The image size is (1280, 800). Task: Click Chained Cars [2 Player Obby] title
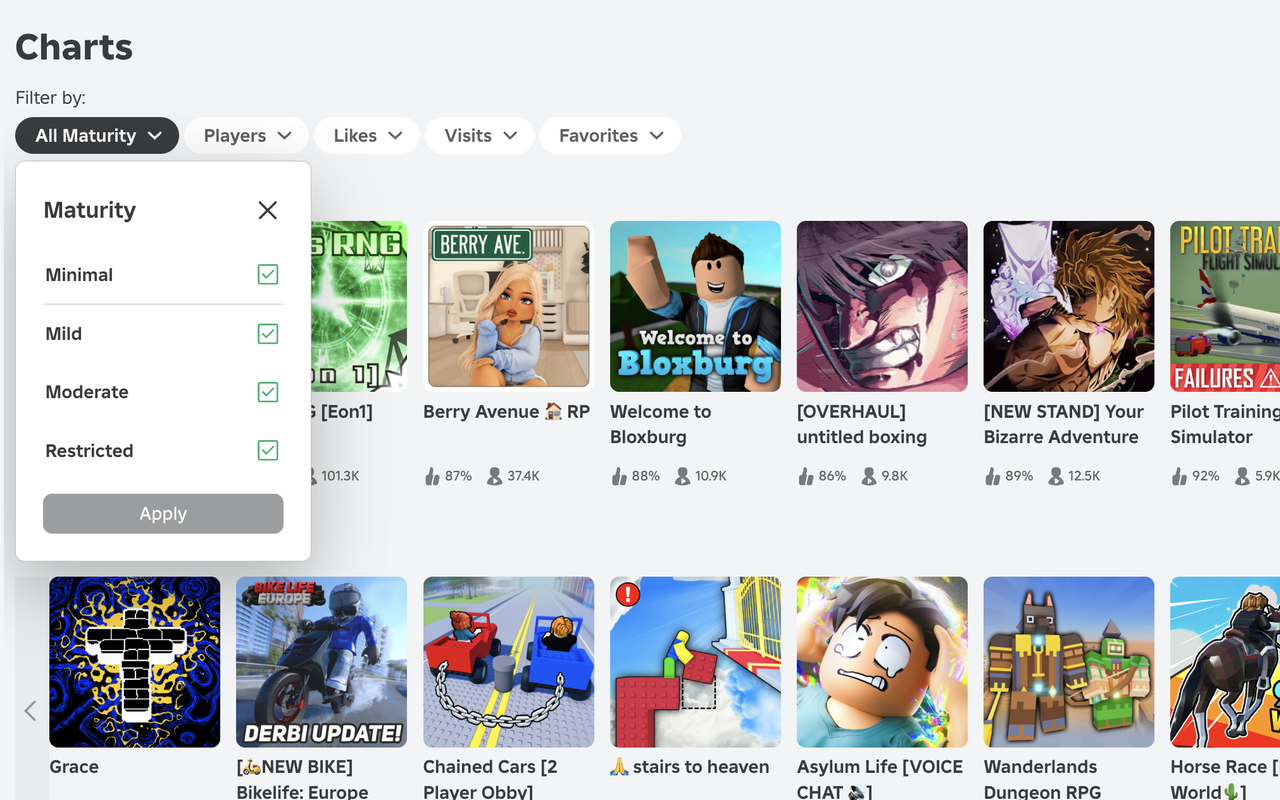coord(490,779)
